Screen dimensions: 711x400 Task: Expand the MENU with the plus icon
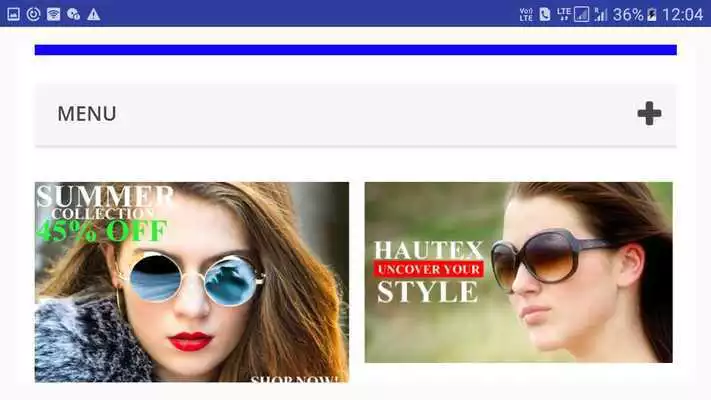(x=649, y=113)
